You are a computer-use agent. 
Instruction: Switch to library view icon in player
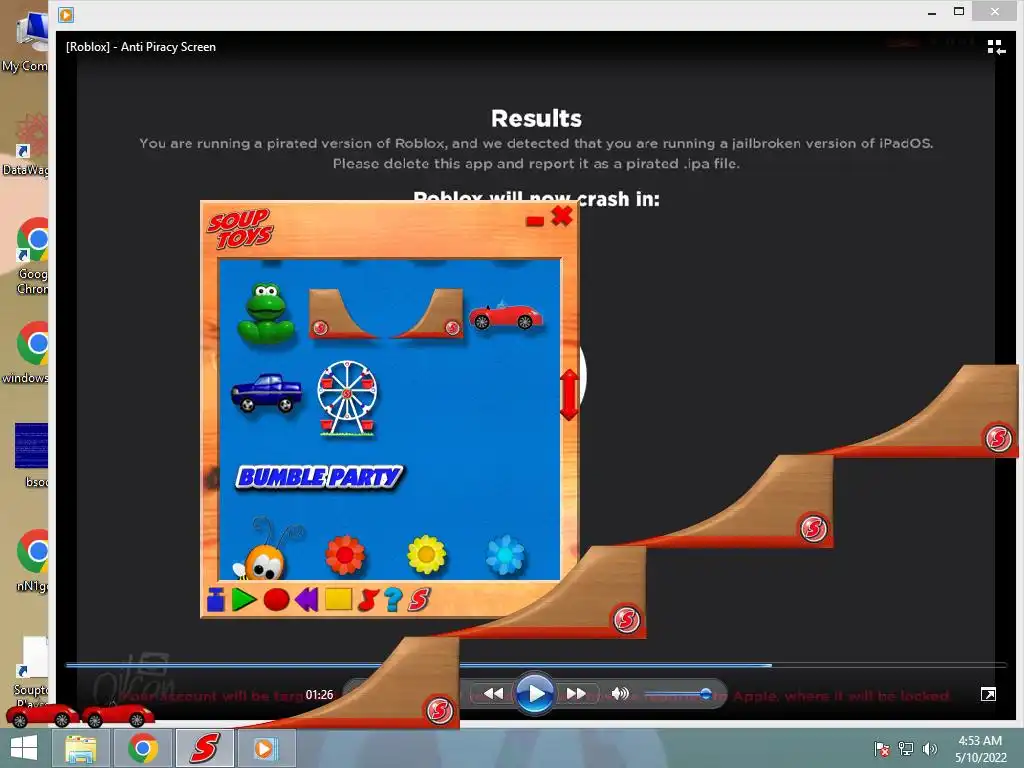[x=996, y=47]
